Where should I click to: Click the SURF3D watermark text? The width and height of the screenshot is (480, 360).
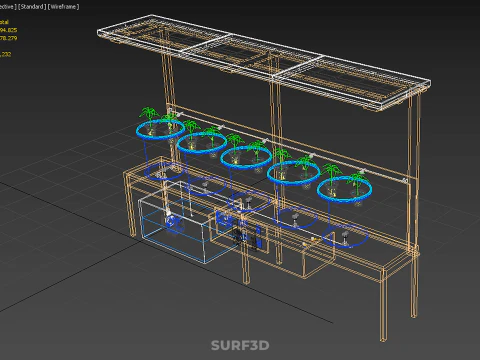click(x=240, y=345)
